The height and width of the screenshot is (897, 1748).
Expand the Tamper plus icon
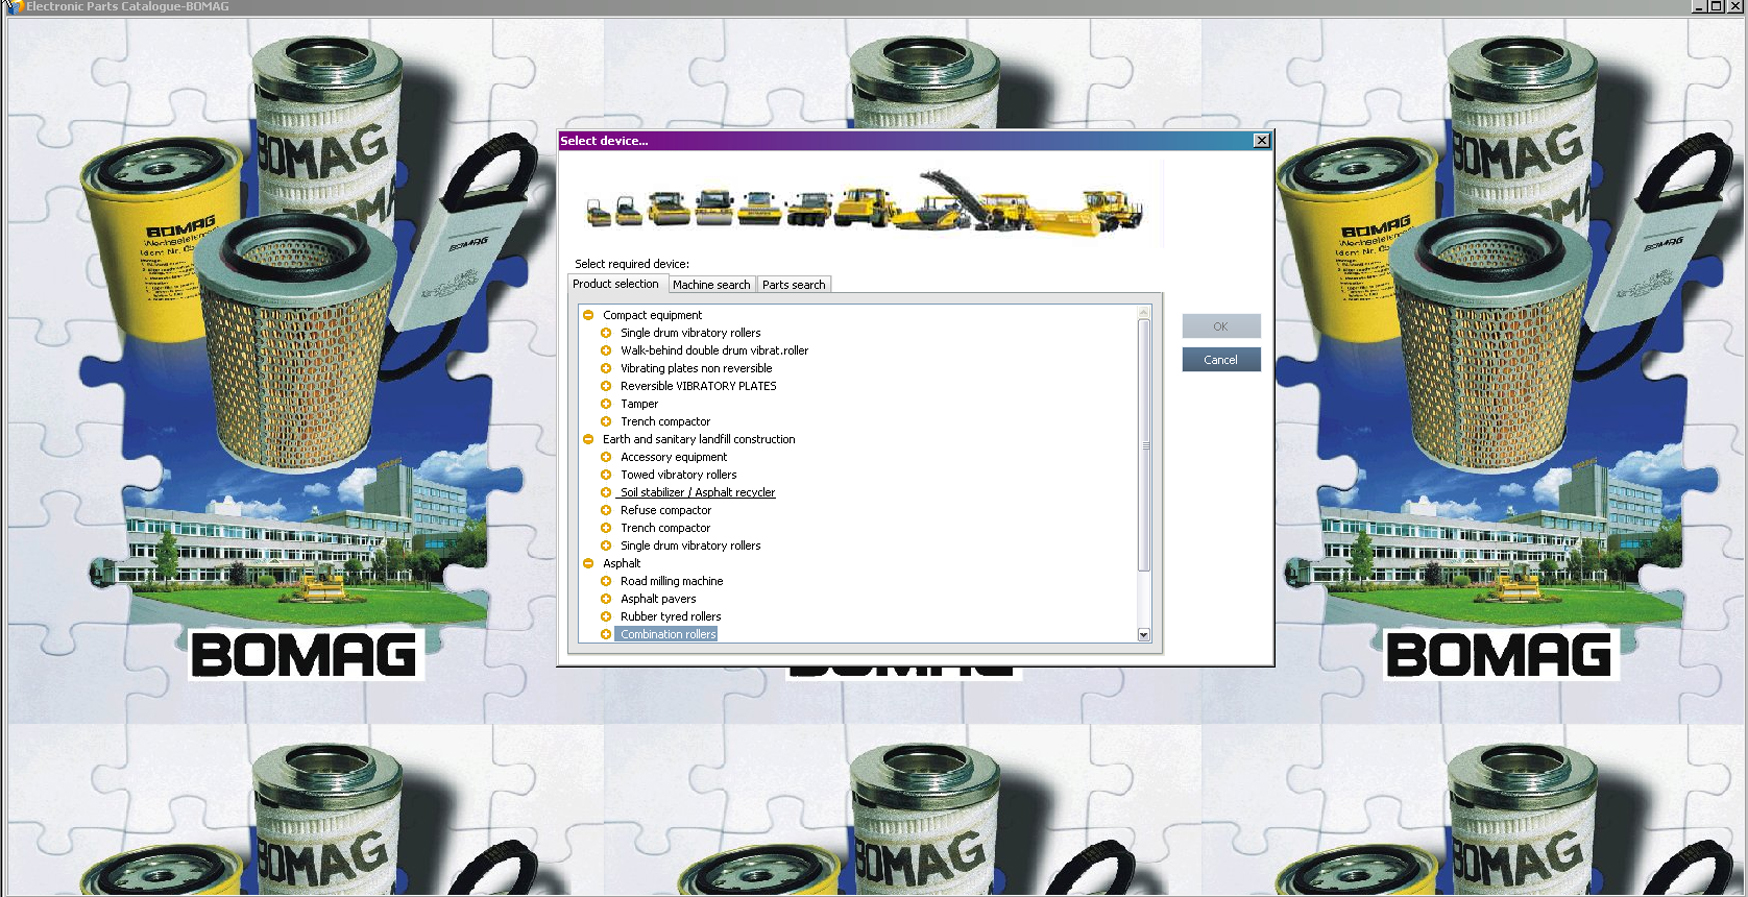point(606,404)
